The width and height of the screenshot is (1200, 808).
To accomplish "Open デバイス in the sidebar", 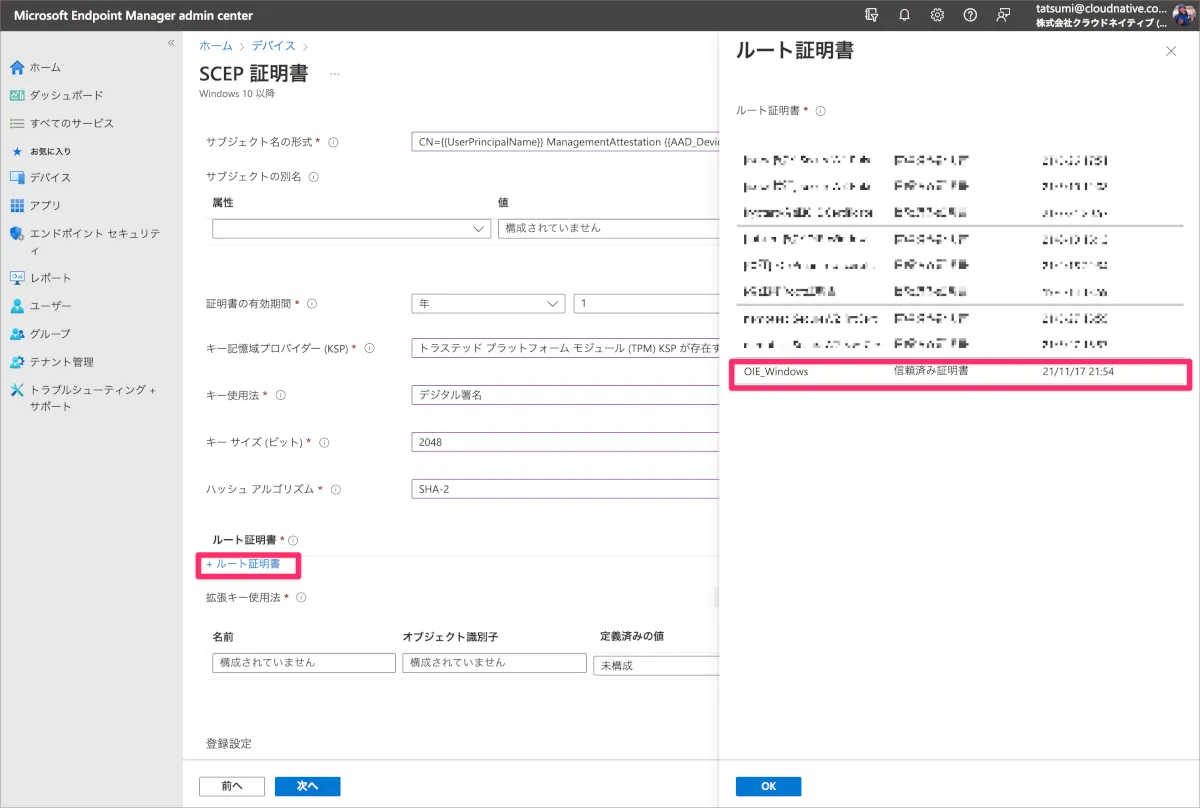I will (x=50, y=177).
